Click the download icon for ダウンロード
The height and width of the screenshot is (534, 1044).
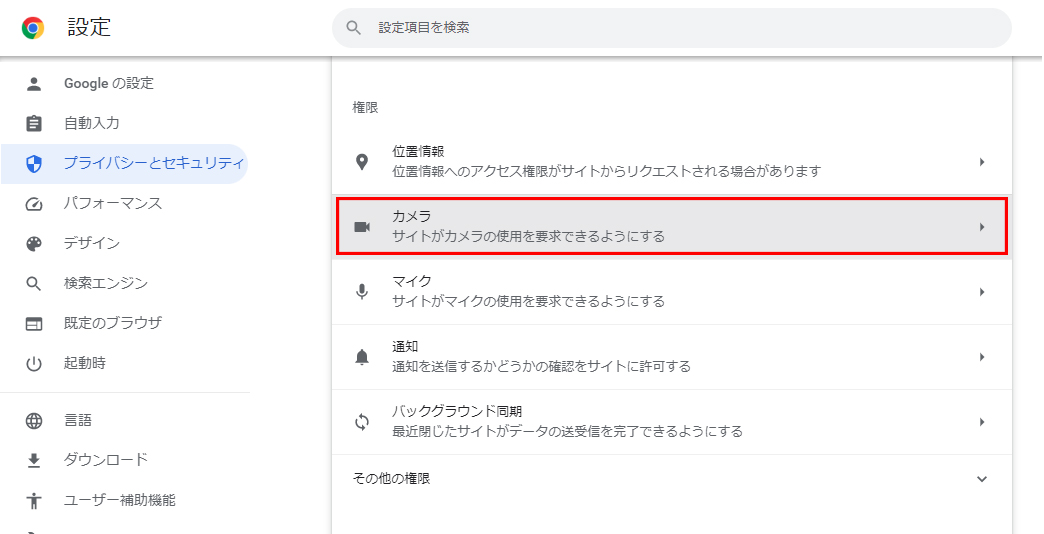point(33,460)
